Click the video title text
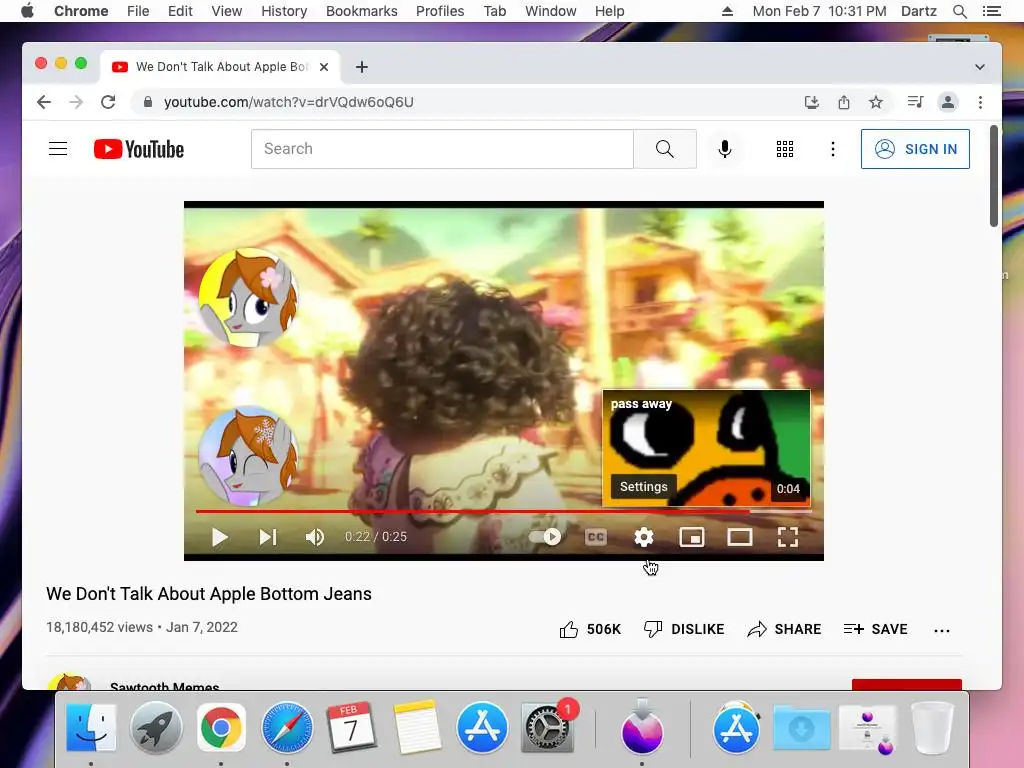Image resolution: width=1024 pixels, height=768 pixels. [209, 594]
